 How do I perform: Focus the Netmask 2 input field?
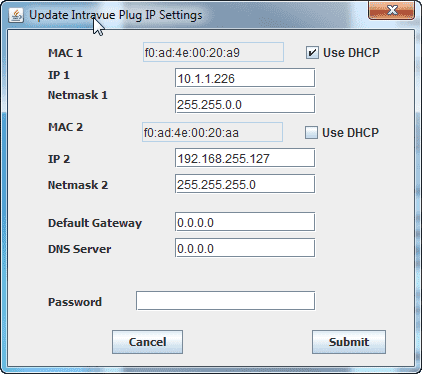[x=245, y=184]
